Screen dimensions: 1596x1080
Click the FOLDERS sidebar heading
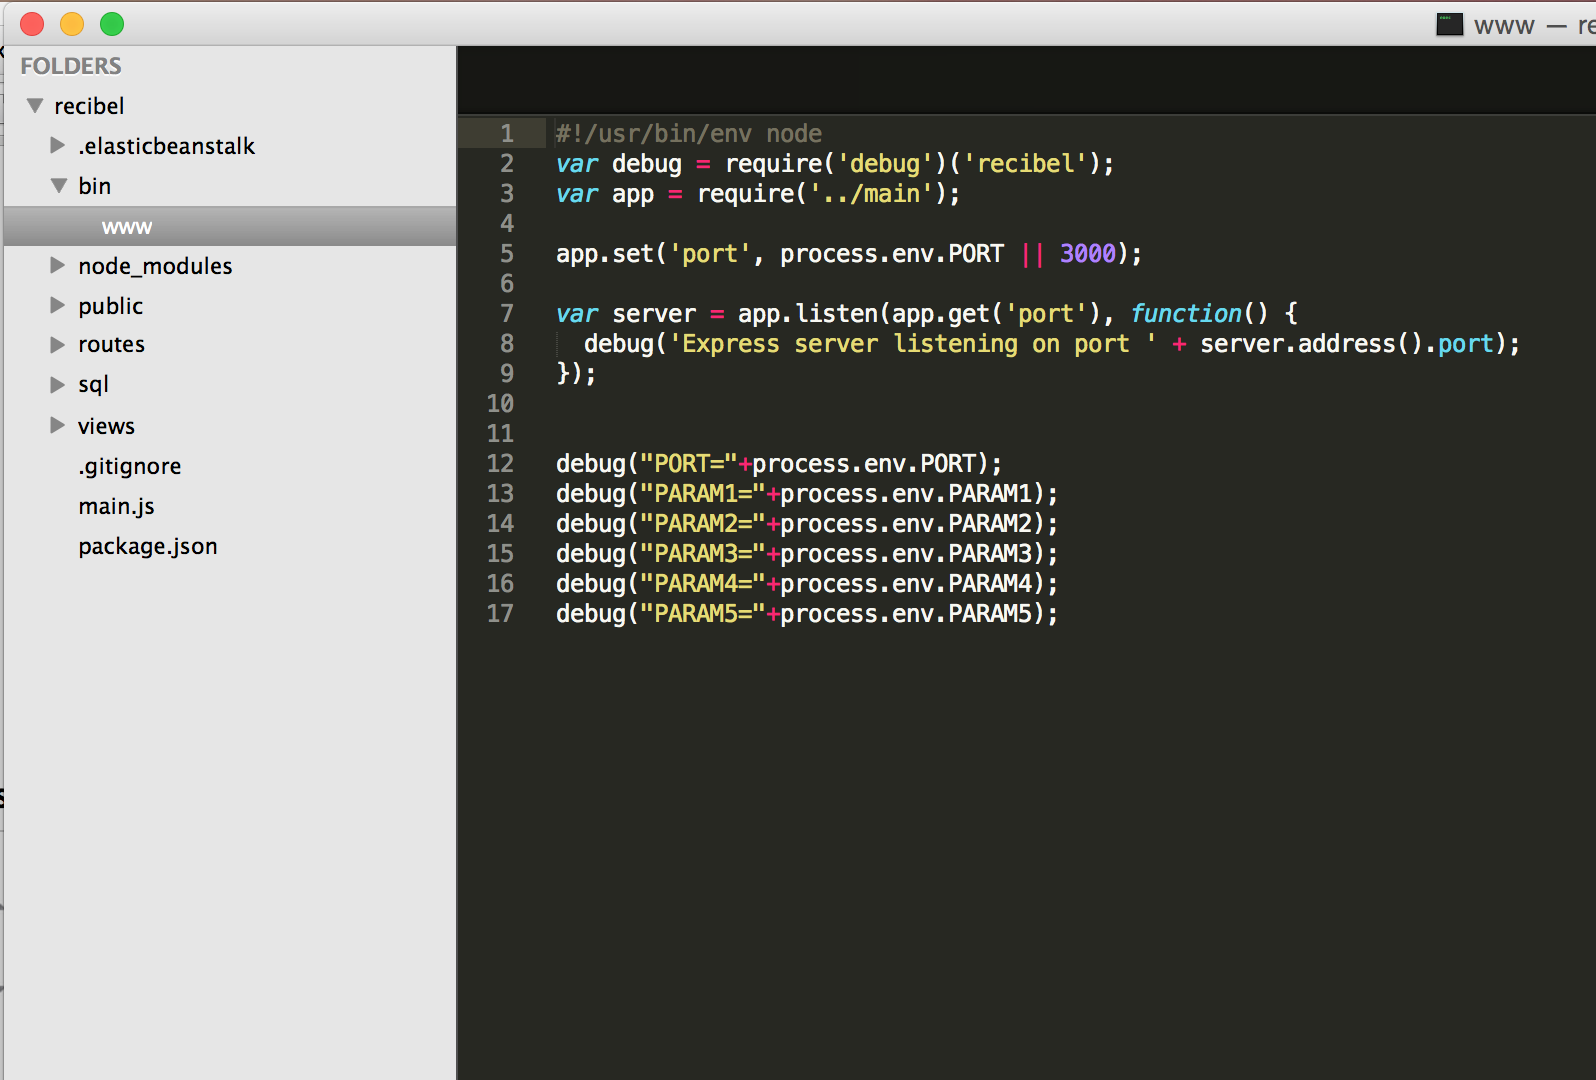[x=71, y=66]
